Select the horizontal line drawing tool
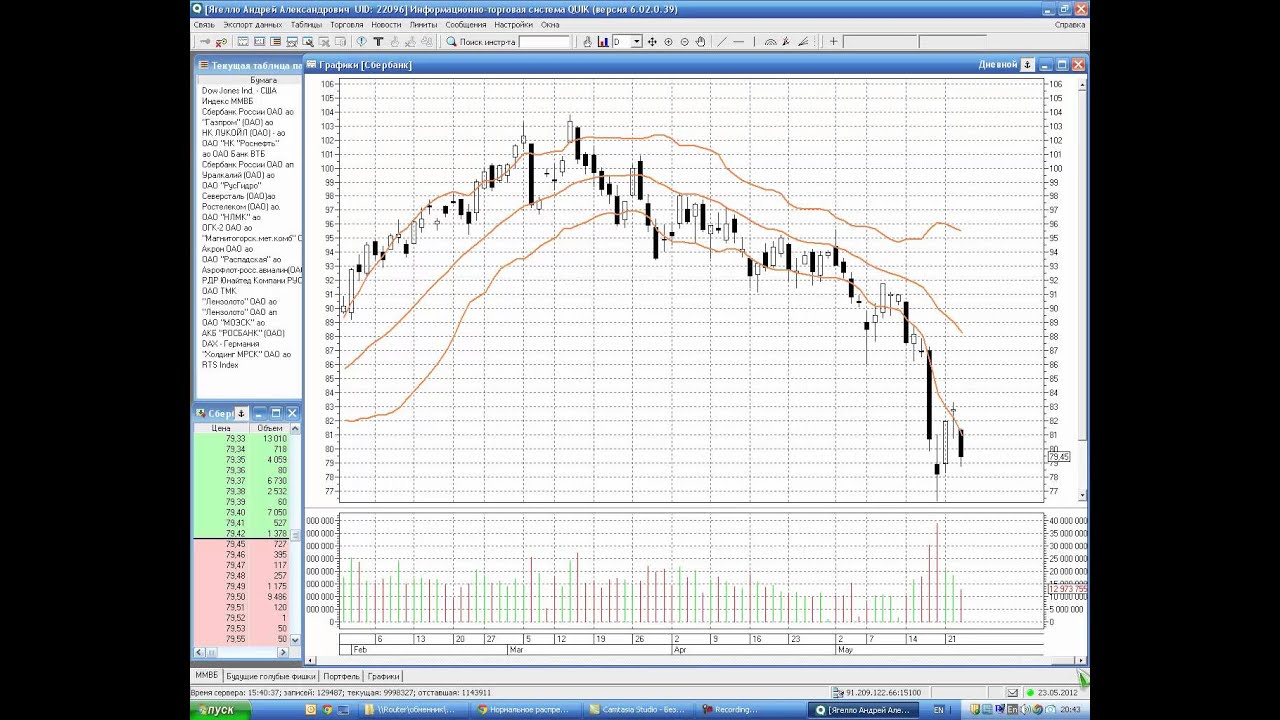1280x720 pixels. click(x=739, y=42)
